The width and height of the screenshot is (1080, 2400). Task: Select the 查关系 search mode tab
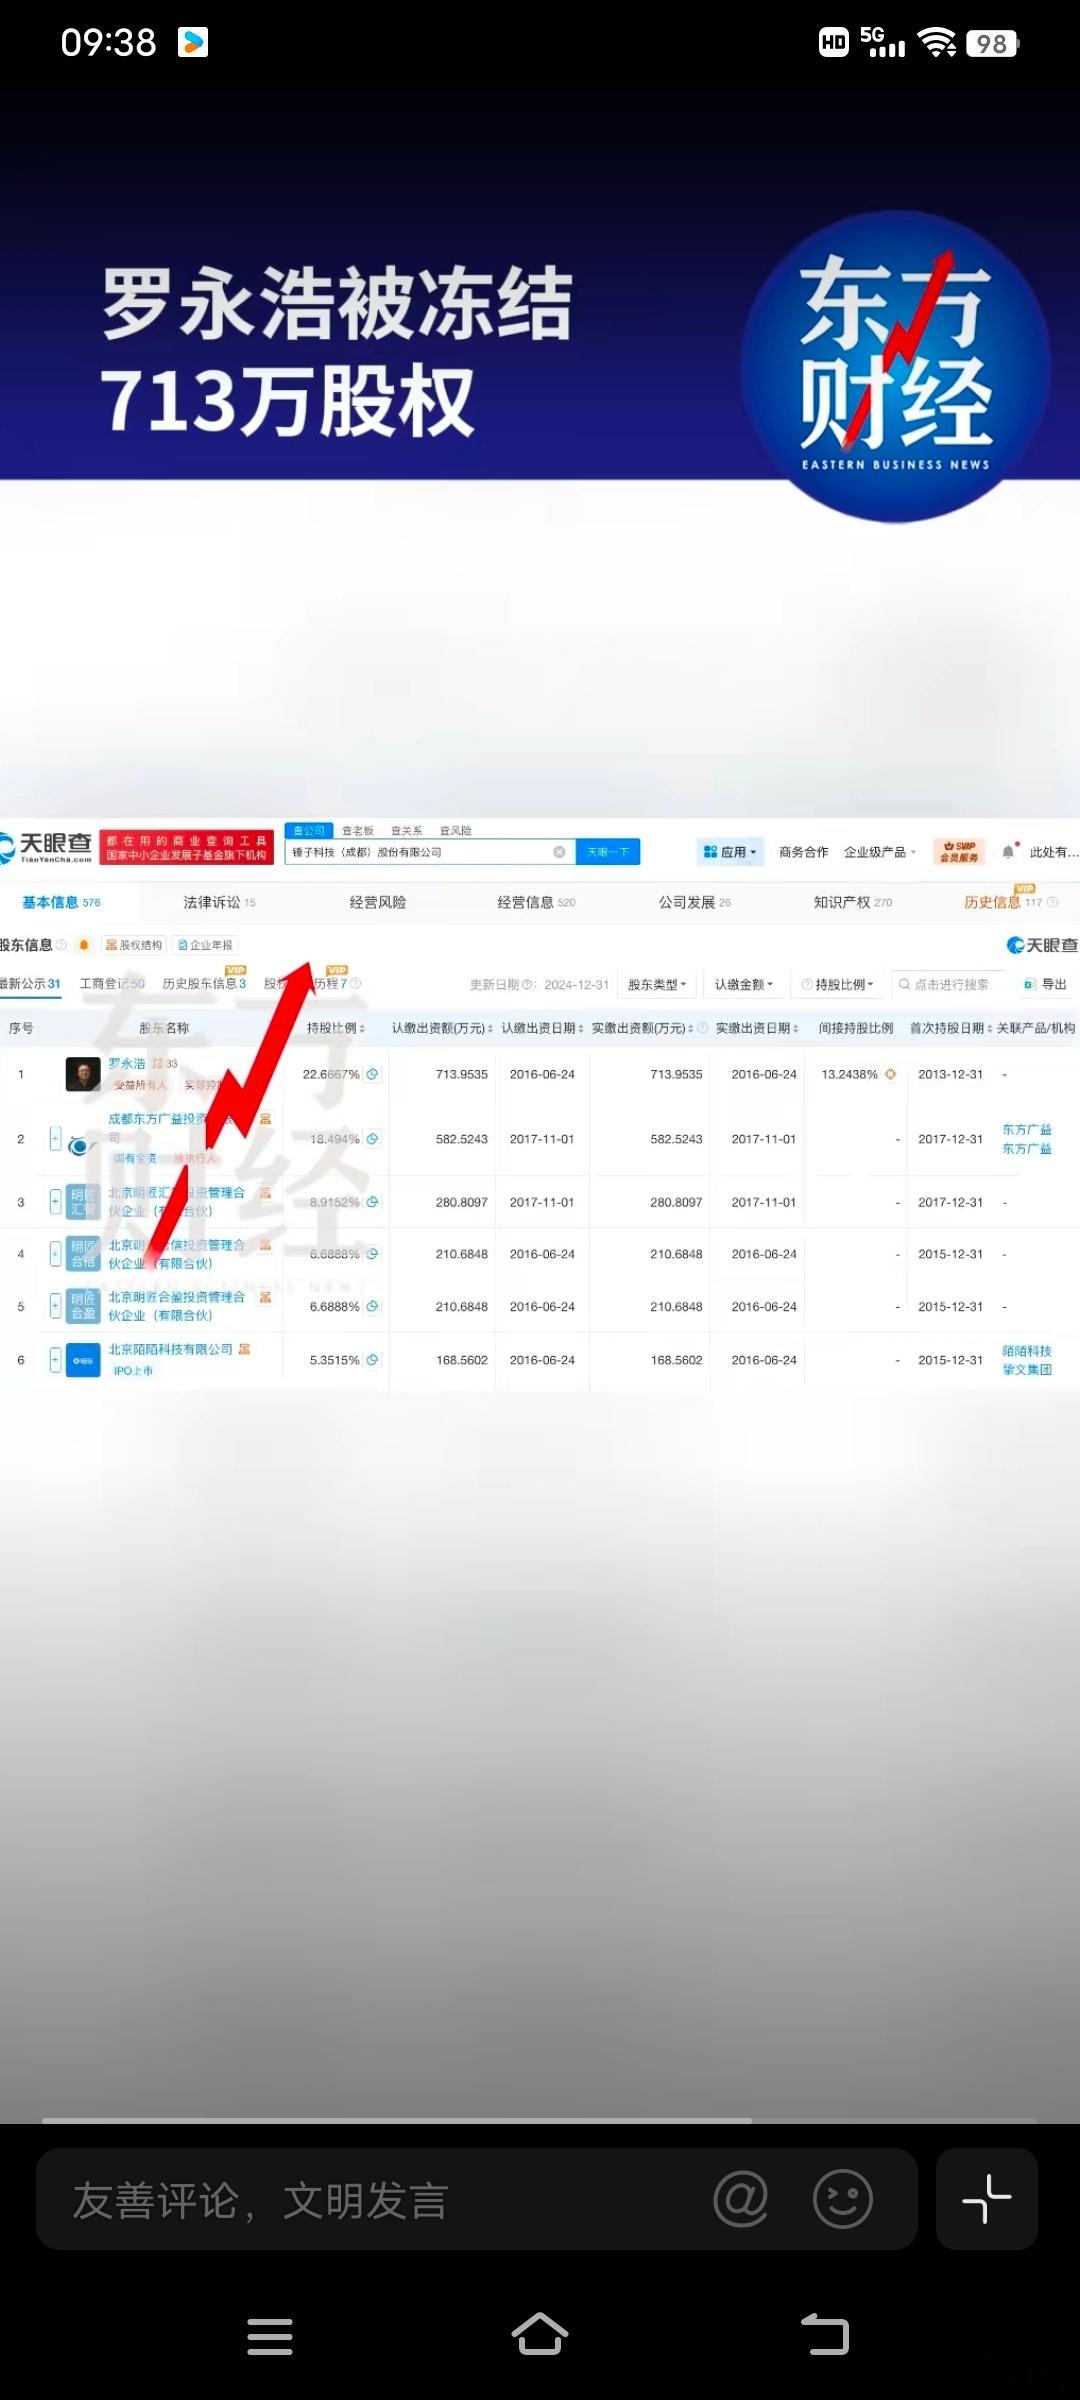[406, 830]
